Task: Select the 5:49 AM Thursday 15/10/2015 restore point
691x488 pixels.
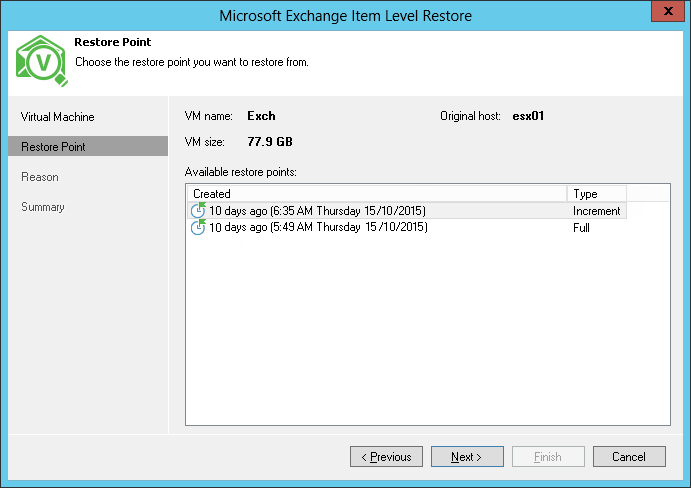Action: (x=407, y=227)
